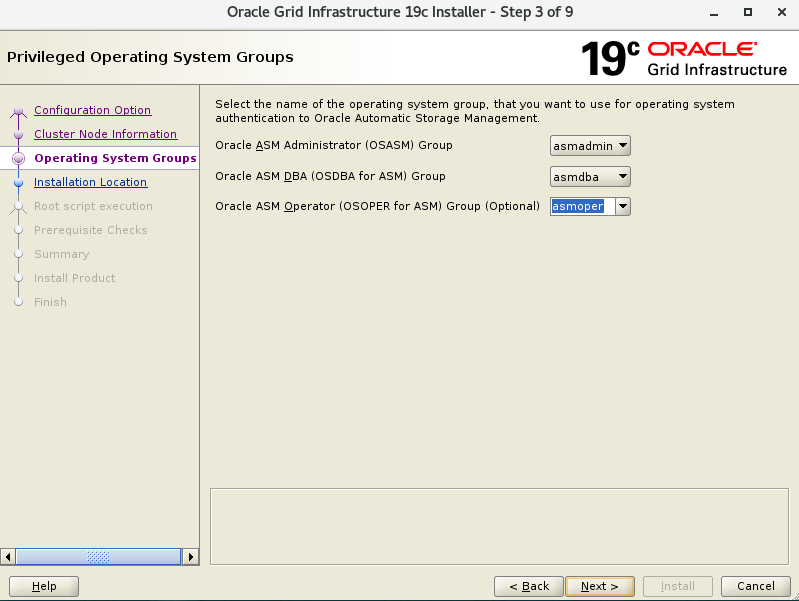This screenshot has height=601, width=799.
Task: Open the OSDBA for ASM dropdown showing asmdba
Action: coord(590,177)
